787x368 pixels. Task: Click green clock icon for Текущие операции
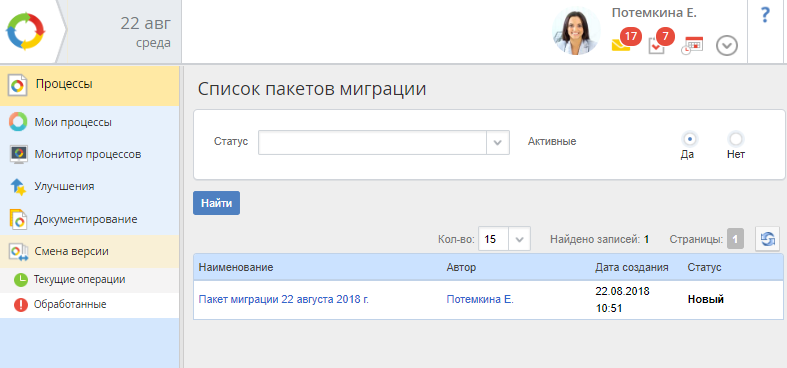[21, 280]
